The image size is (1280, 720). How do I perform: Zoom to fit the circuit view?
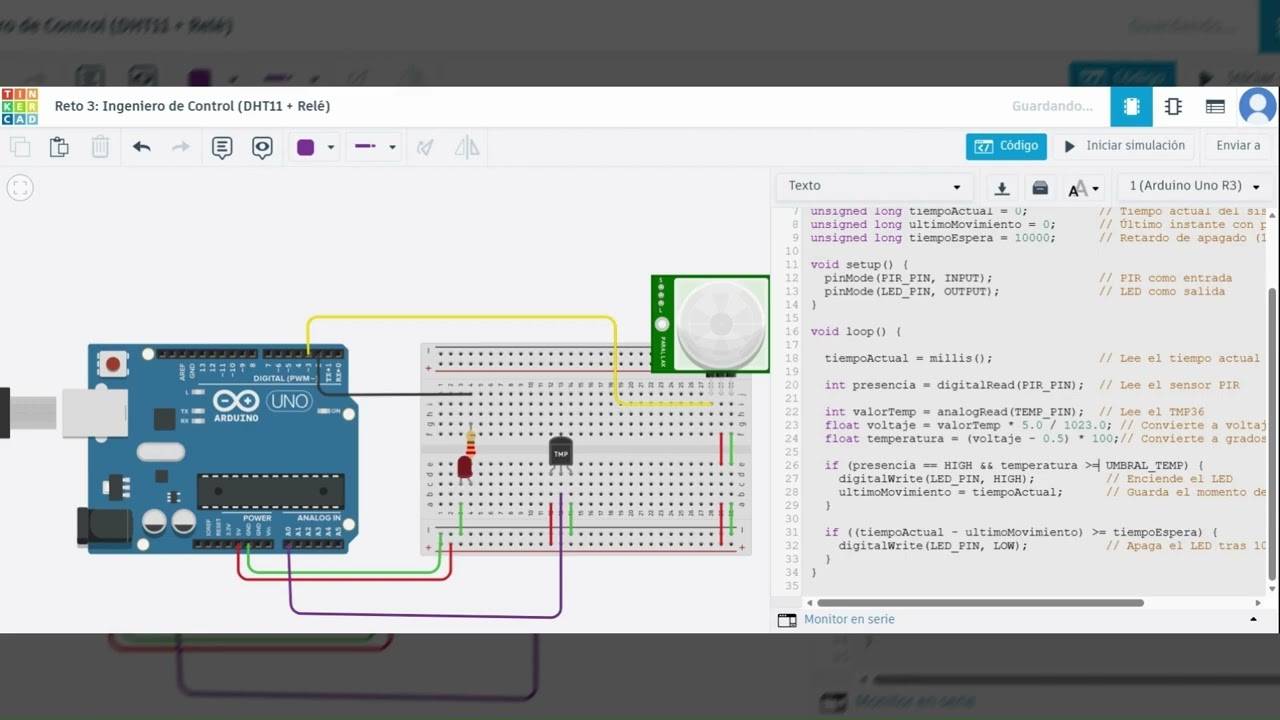[20, 187]
